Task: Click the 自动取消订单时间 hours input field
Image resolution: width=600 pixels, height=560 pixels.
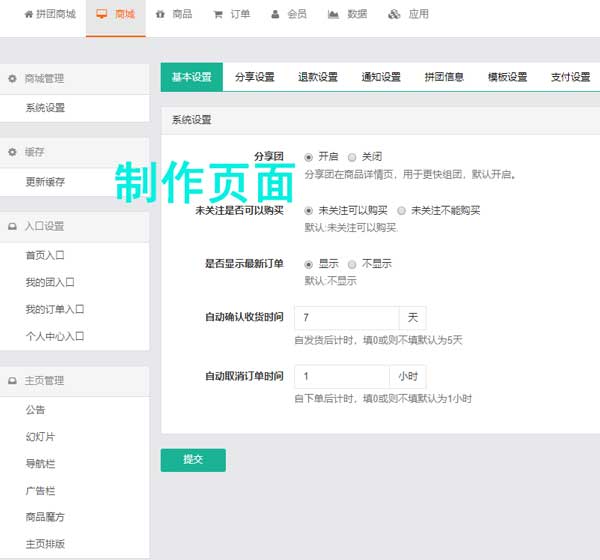Action: click(342, 377)
